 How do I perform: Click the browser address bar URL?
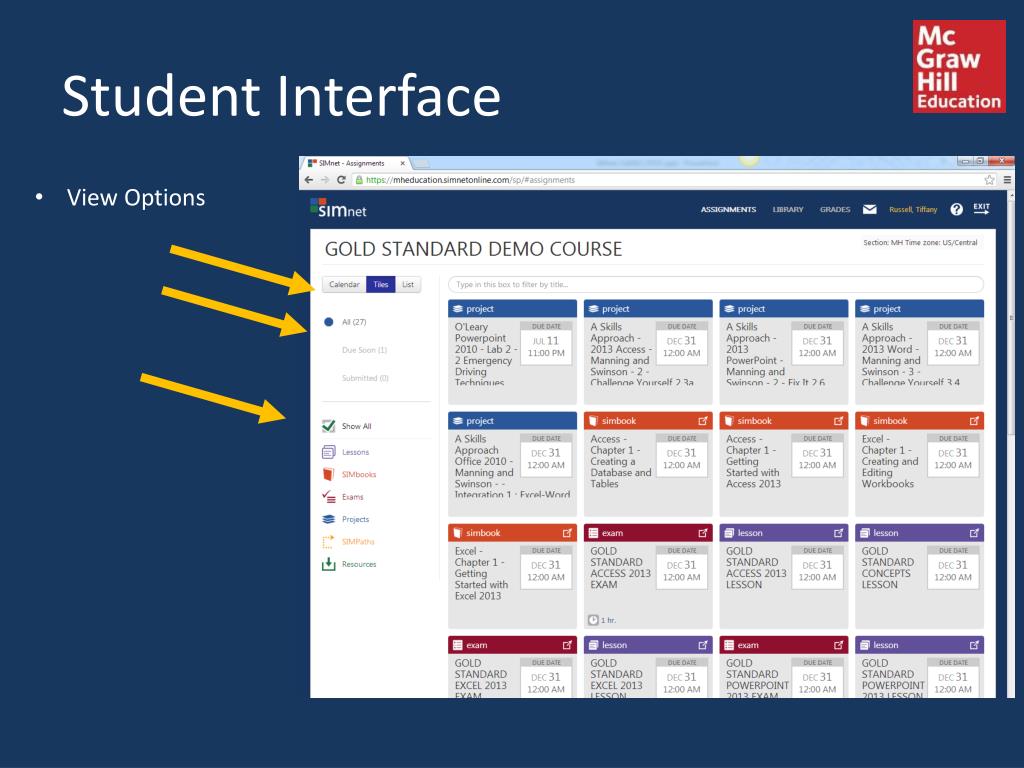pyautogui.click(x=470, y=180)
